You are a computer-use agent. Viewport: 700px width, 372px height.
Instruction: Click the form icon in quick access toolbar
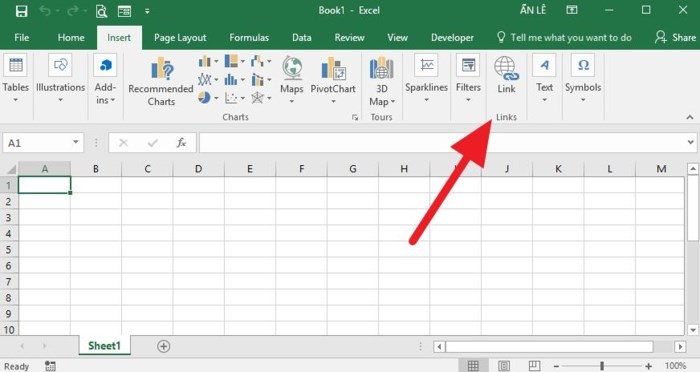tap(124, 11)
